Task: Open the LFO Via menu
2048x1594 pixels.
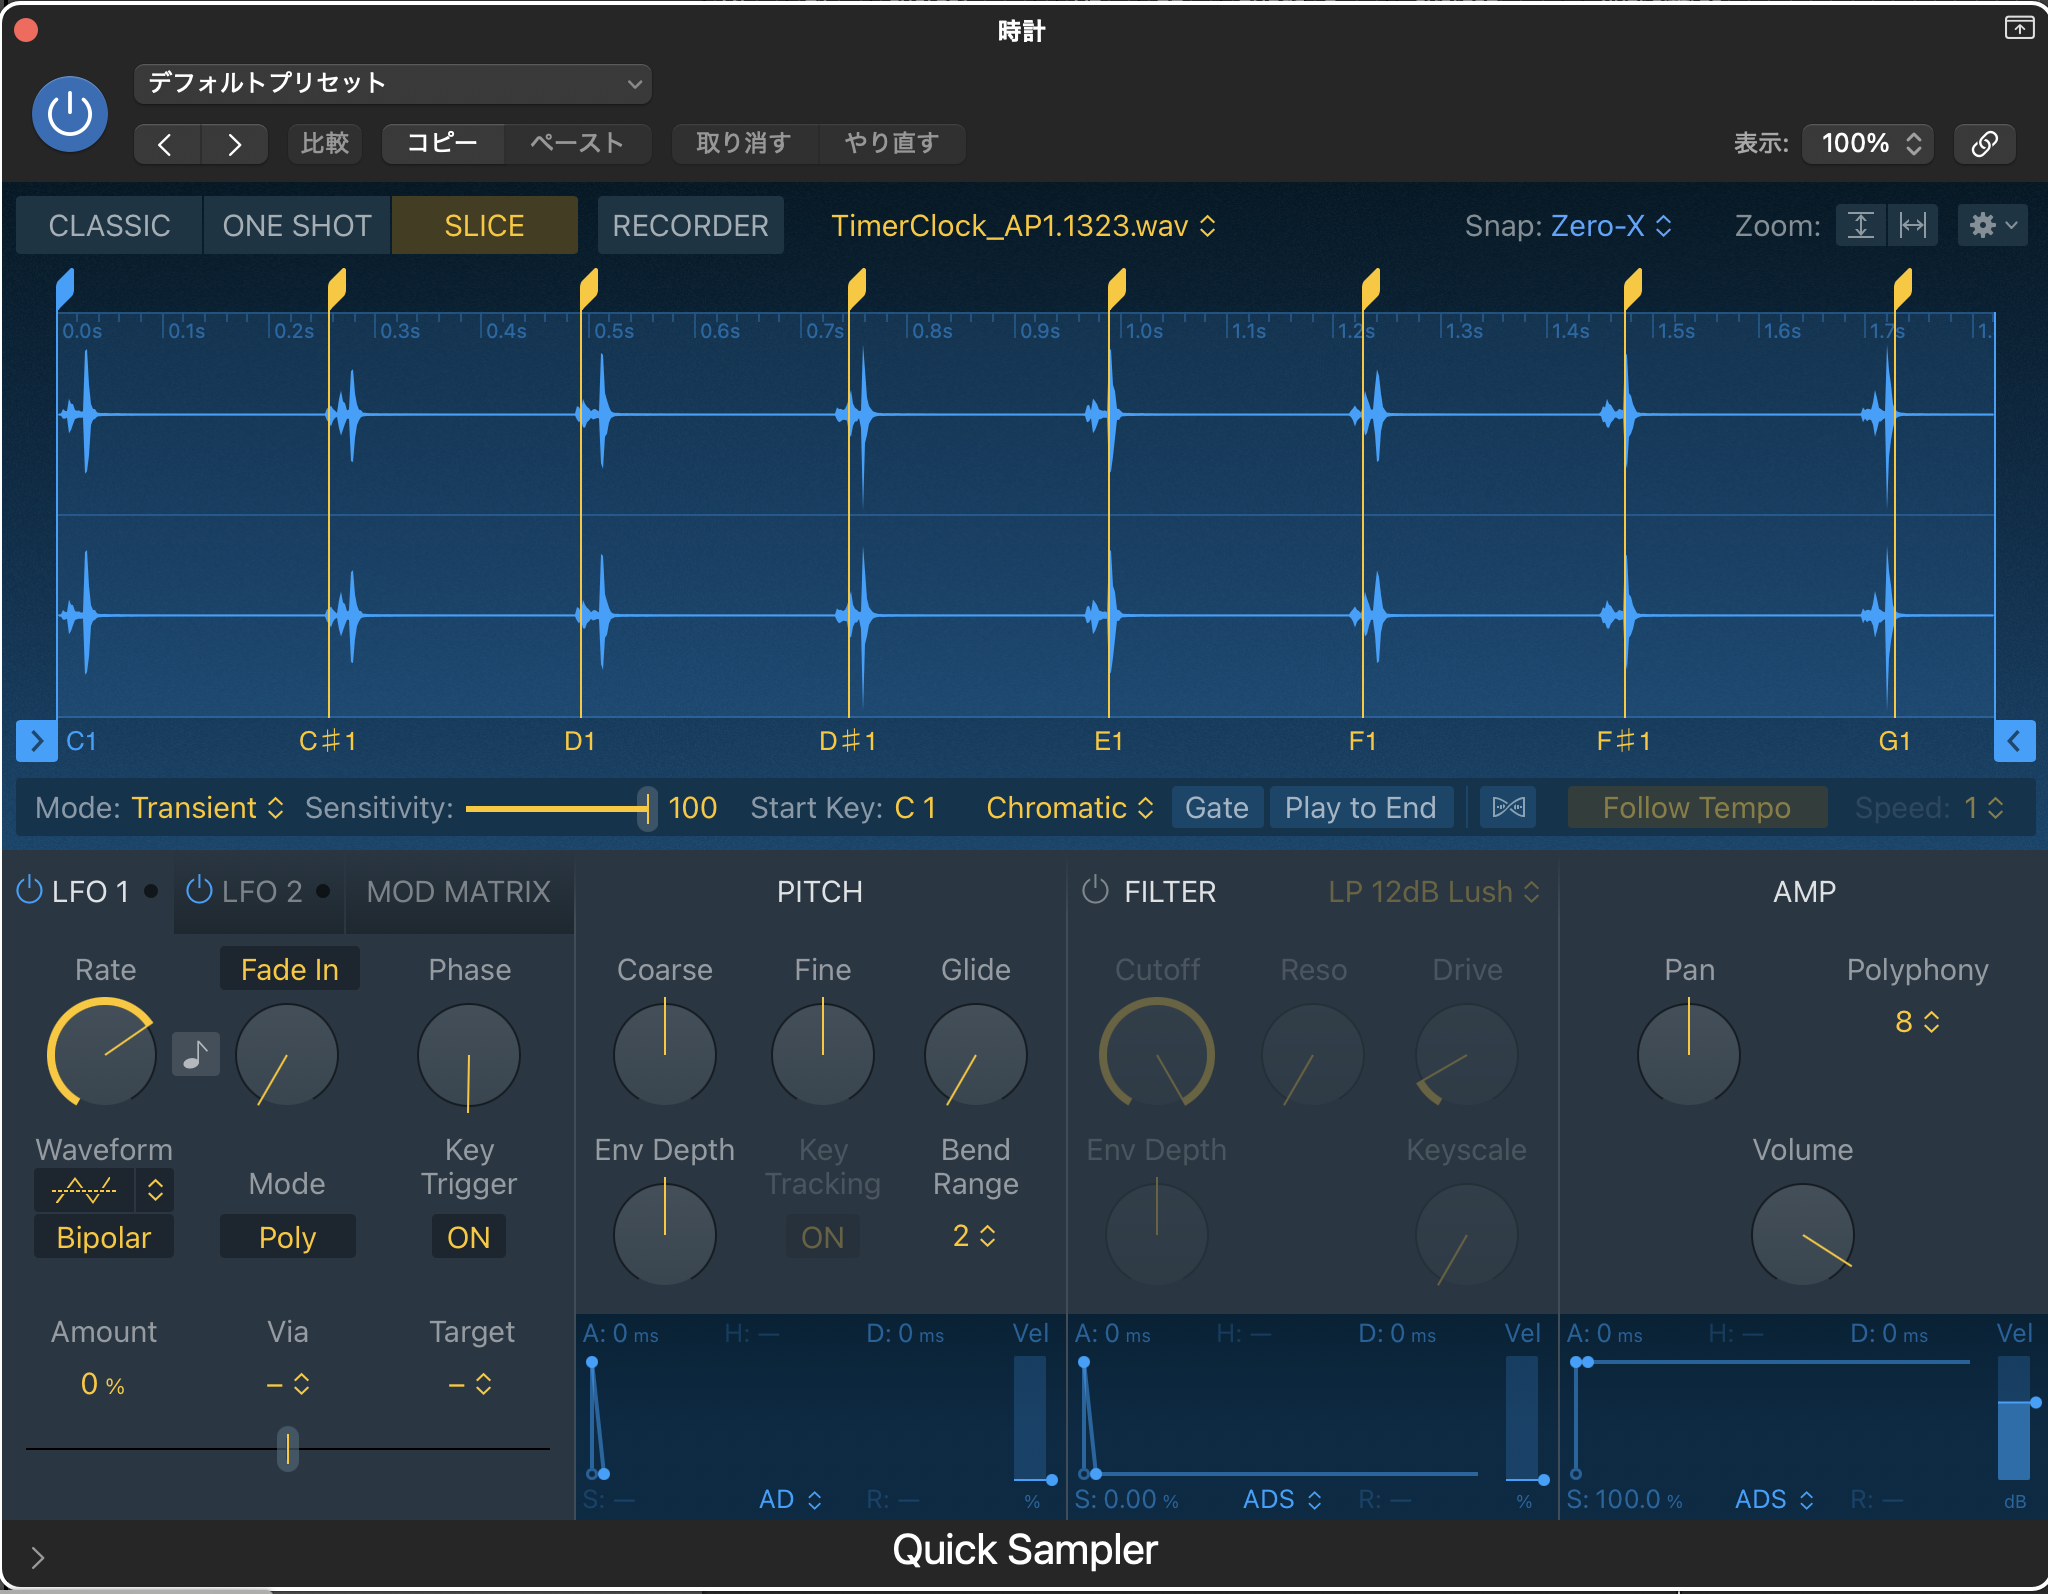Action: pos(288,1384)
